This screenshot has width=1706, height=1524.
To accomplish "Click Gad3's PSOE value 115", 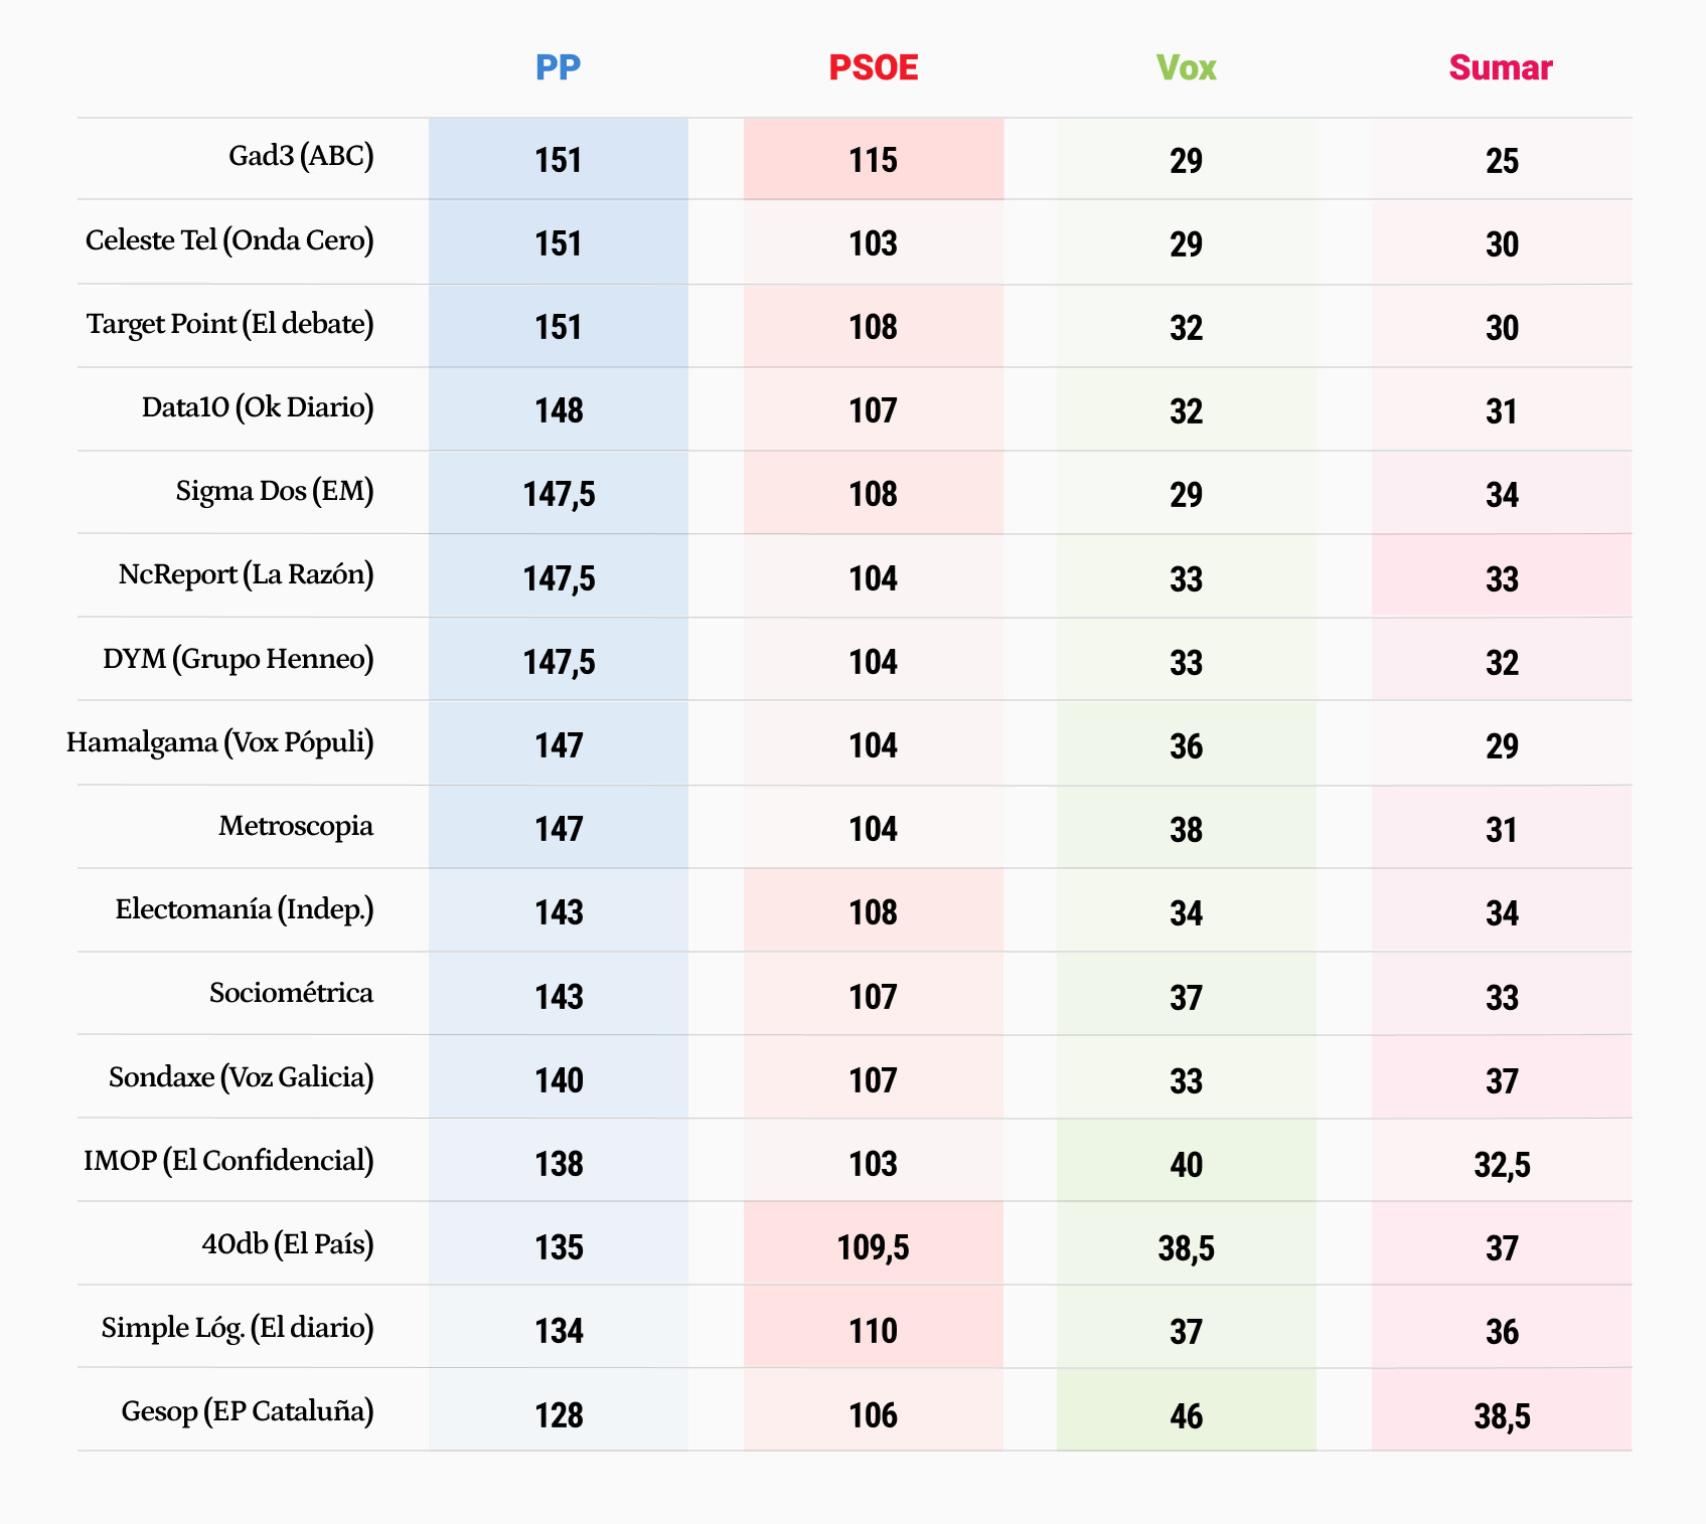I will point(873,160).
